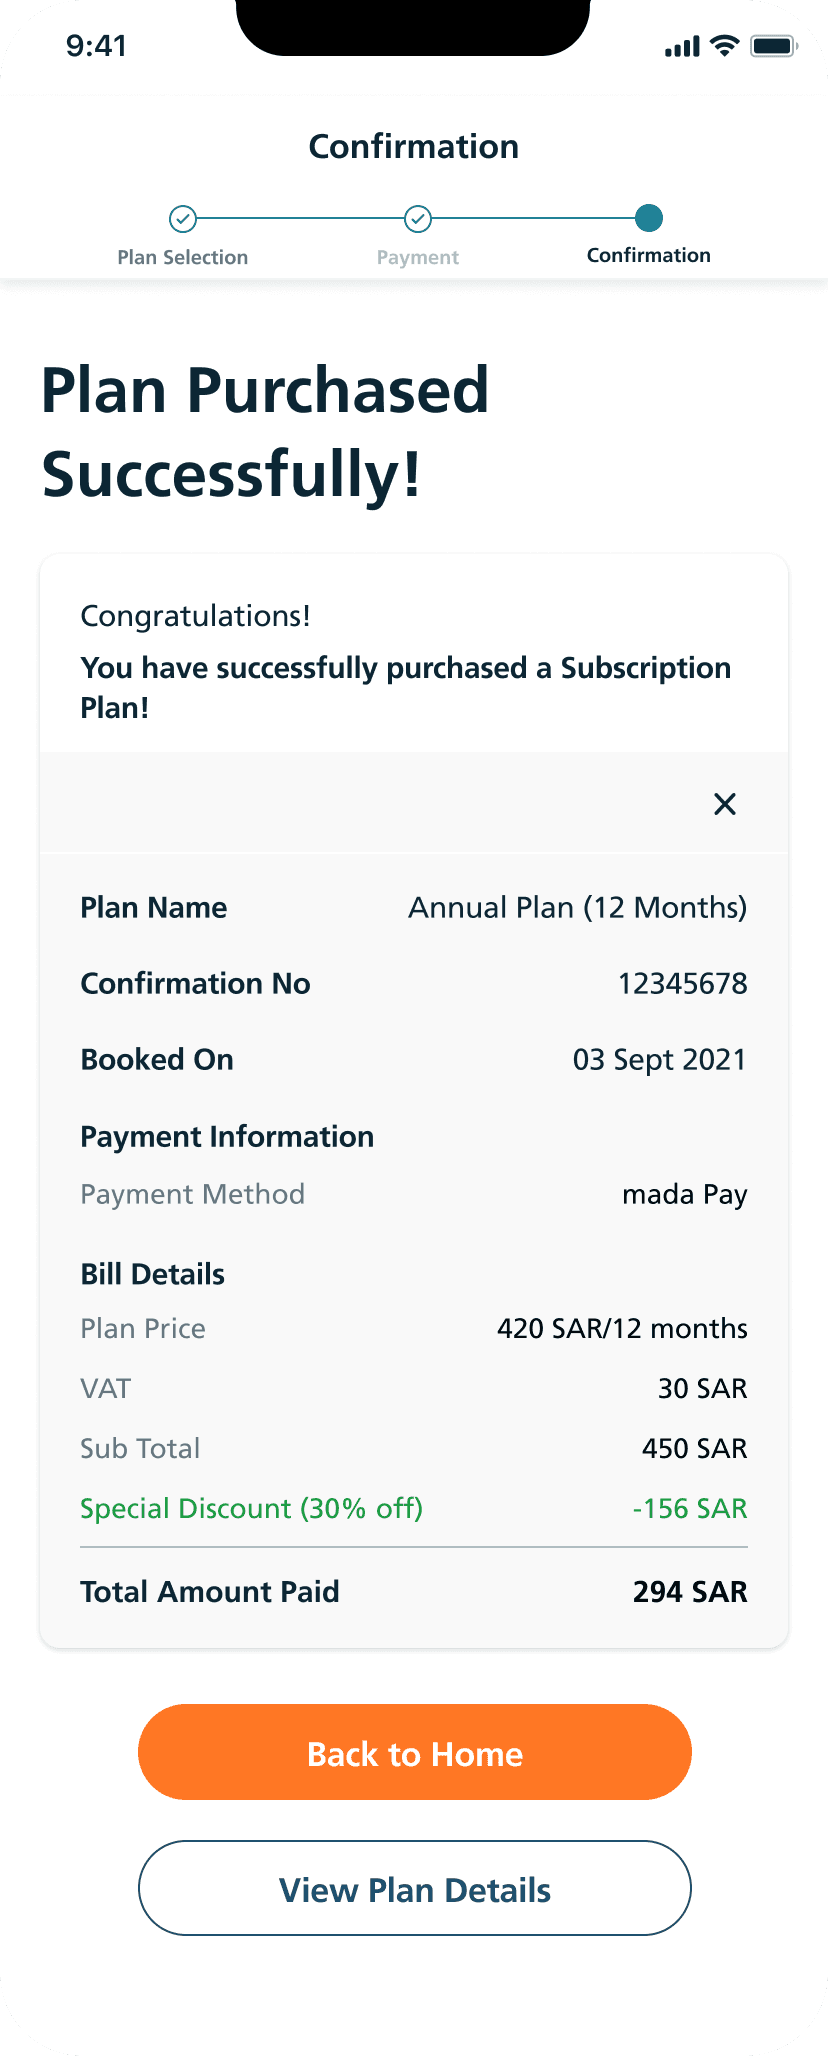Tap the Annual Plan (12 Months) plan name
828x2056 pixels.
click(577, 908)
